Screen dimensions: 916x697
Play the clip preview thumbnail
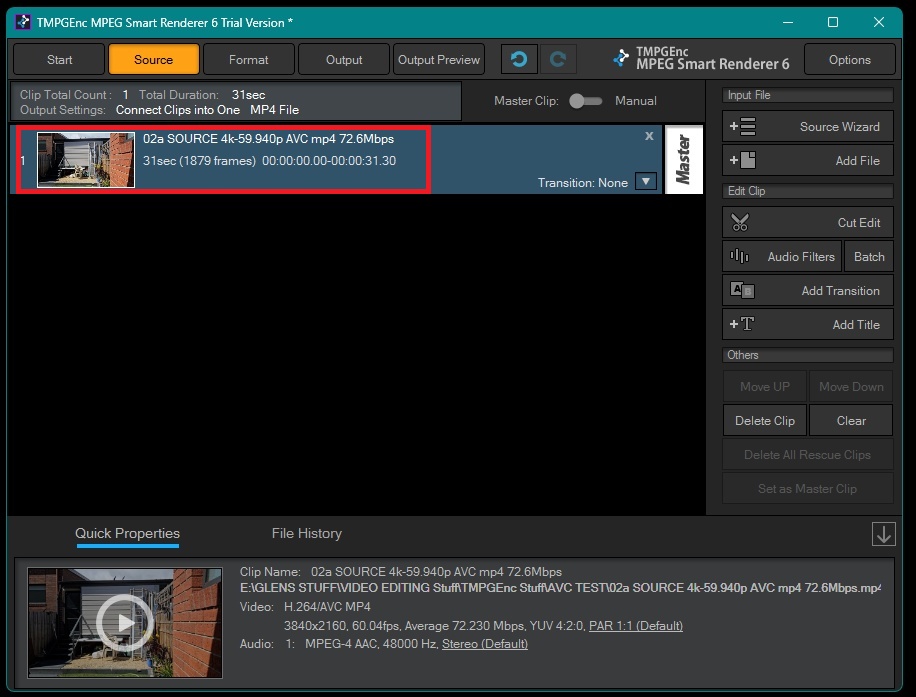tap(124, 622)
